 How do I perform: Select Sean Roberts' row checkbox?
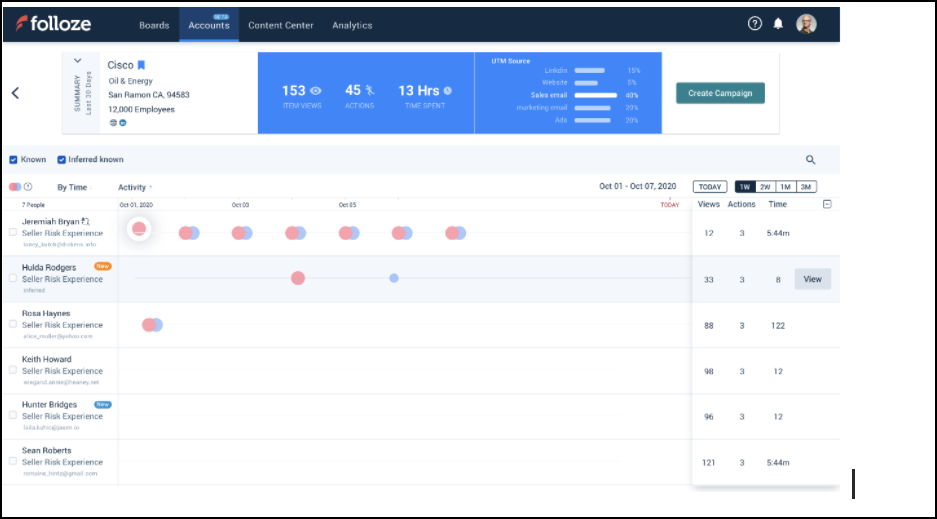(x=13, y=462)
